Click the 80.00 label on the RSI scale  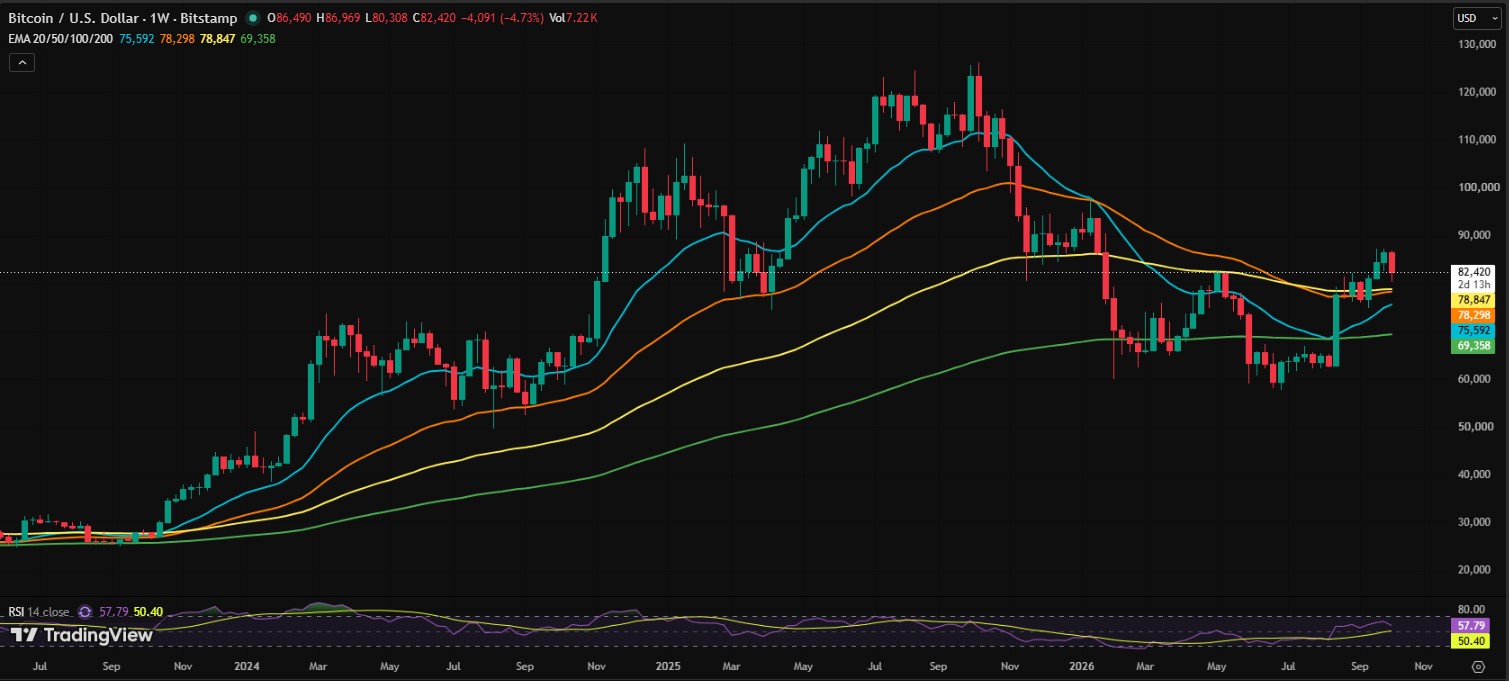point(1470,608)
